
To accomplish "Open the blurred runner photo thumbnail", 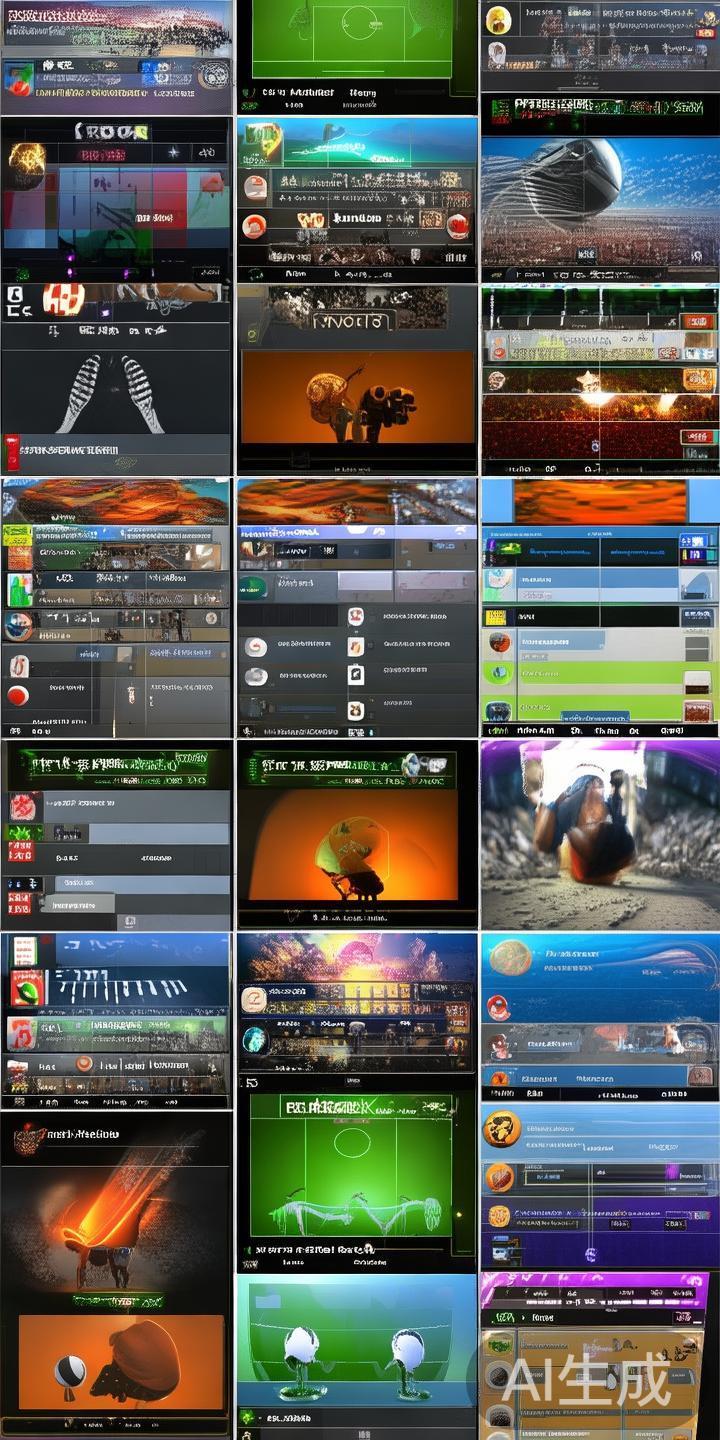I will point(599,835).
